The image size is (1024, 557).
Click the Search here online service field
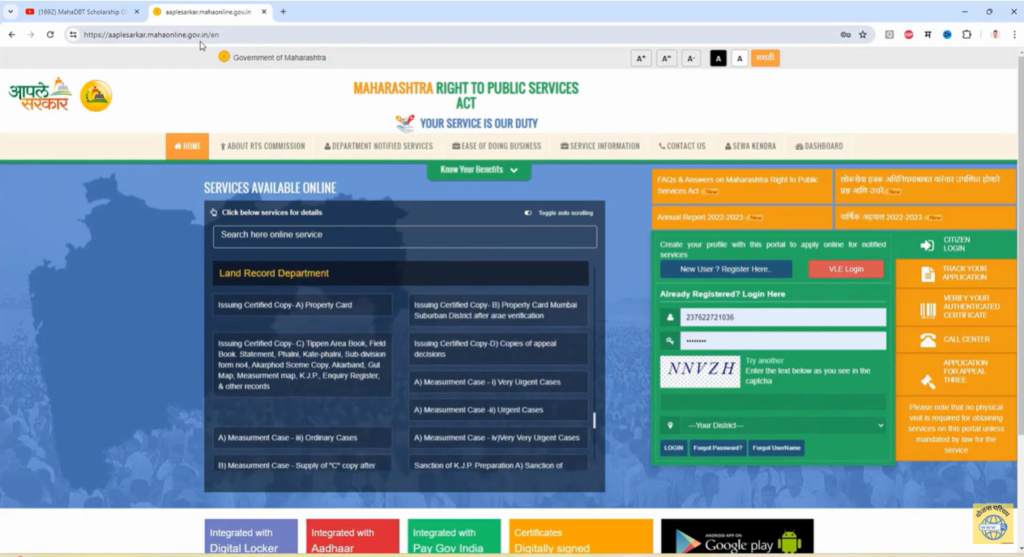pos(404,236)
